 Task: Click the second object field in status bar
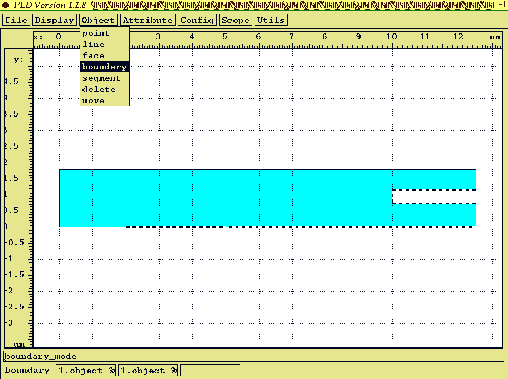click(x=148, y=370)
